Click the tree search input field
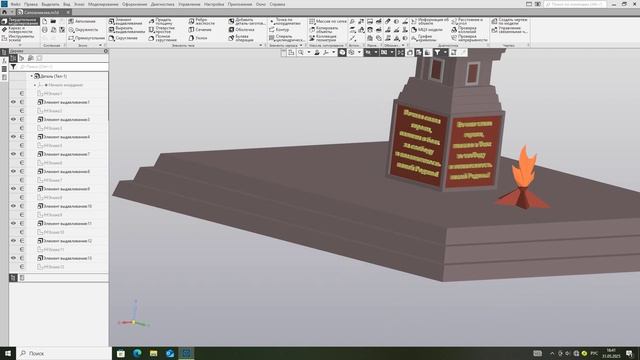The width and height of the screenshot is (640, 360). pyautogui.click(x=63, y=67)
